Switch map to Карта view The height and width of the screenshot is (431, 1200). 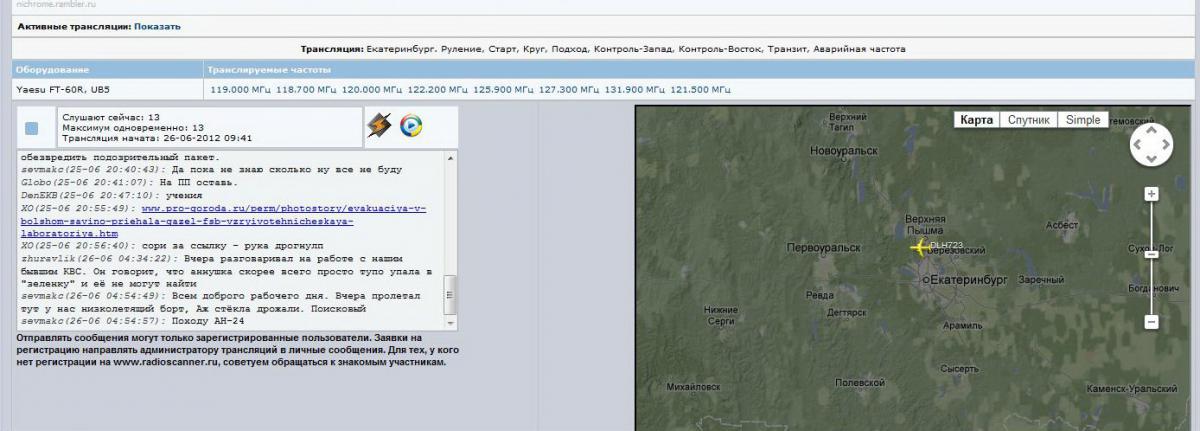[976, 120]
